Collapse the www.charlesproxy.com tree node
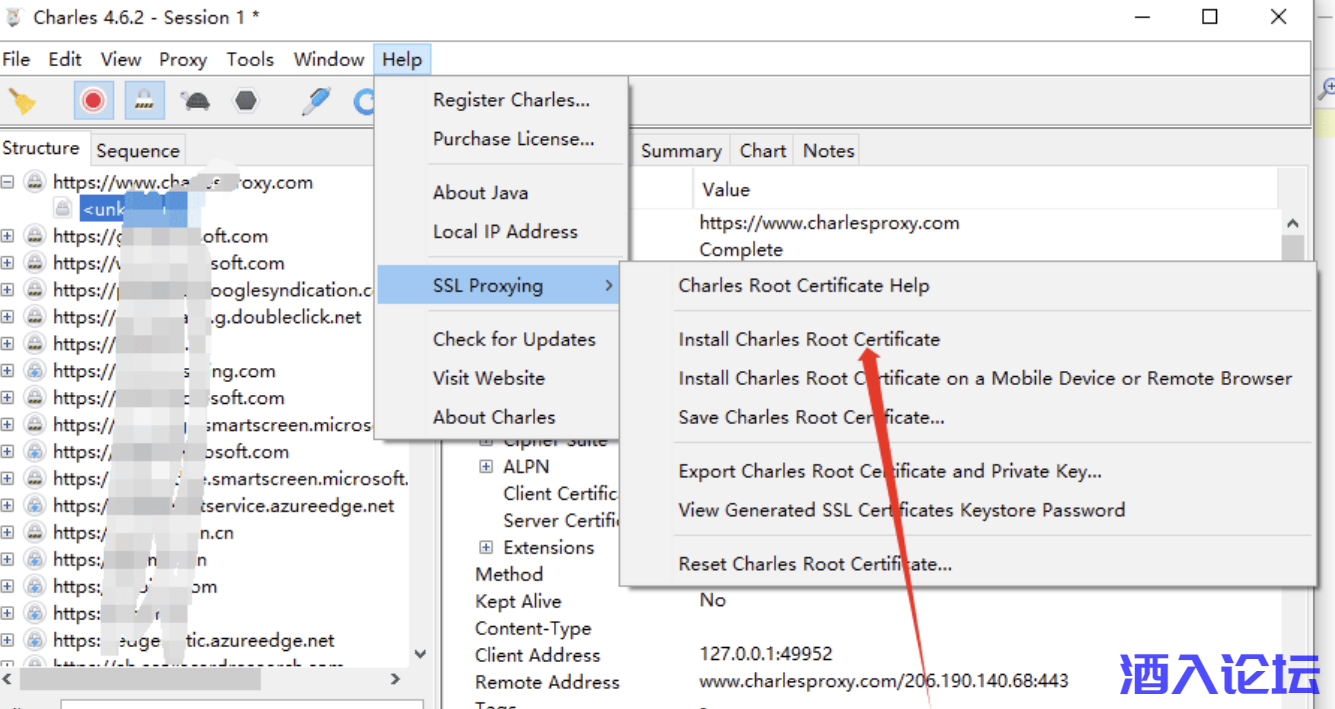 pyautogui.click(x=8, y=182)
